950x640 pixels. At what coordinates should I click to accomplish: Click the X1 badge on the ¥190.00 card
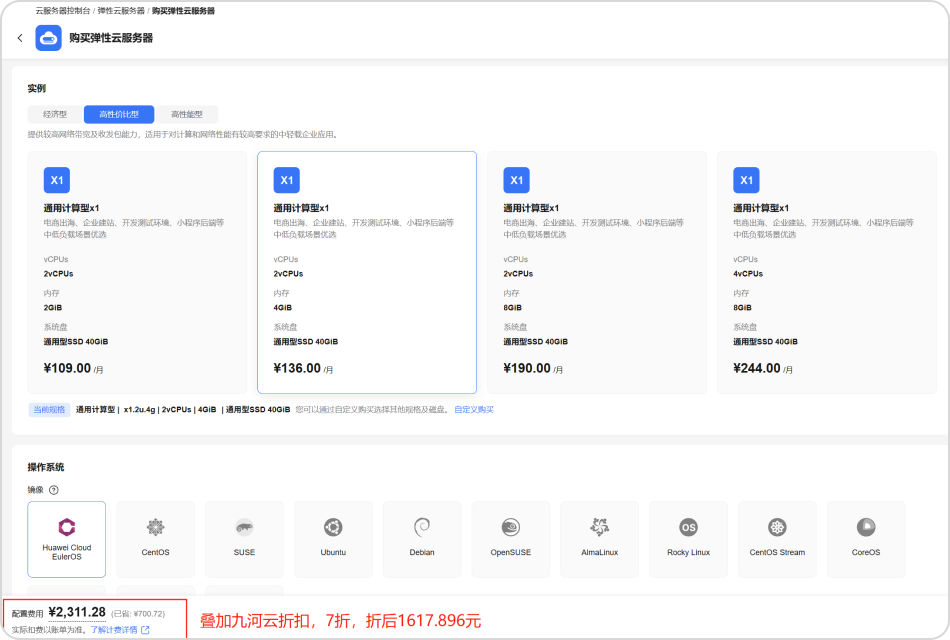pos(517,180)
